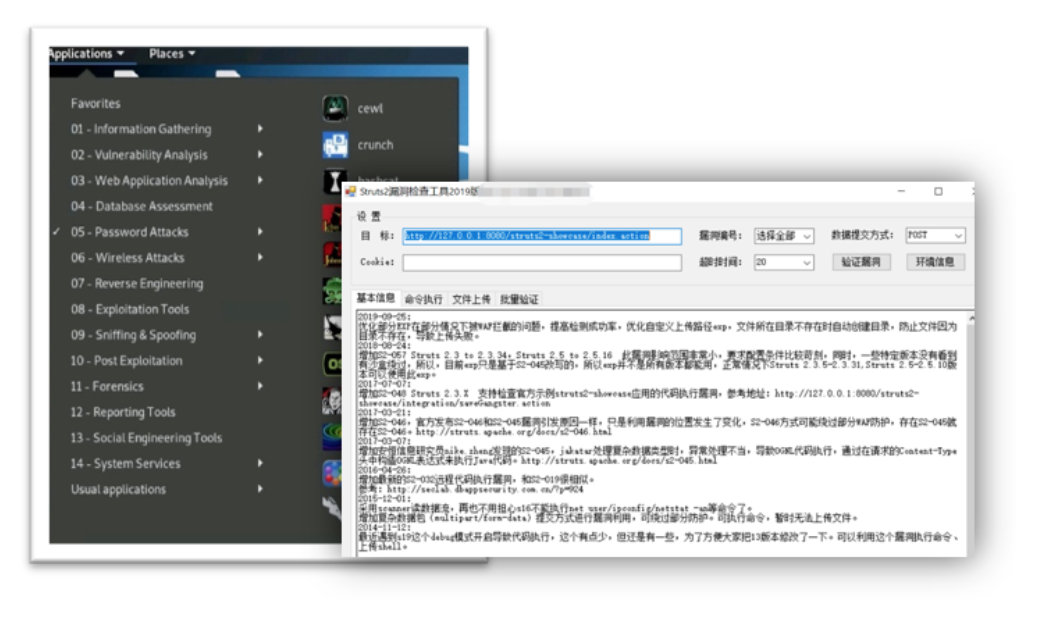
Task: Switch to the 基本信息 tab
Action: pos(375,298)
